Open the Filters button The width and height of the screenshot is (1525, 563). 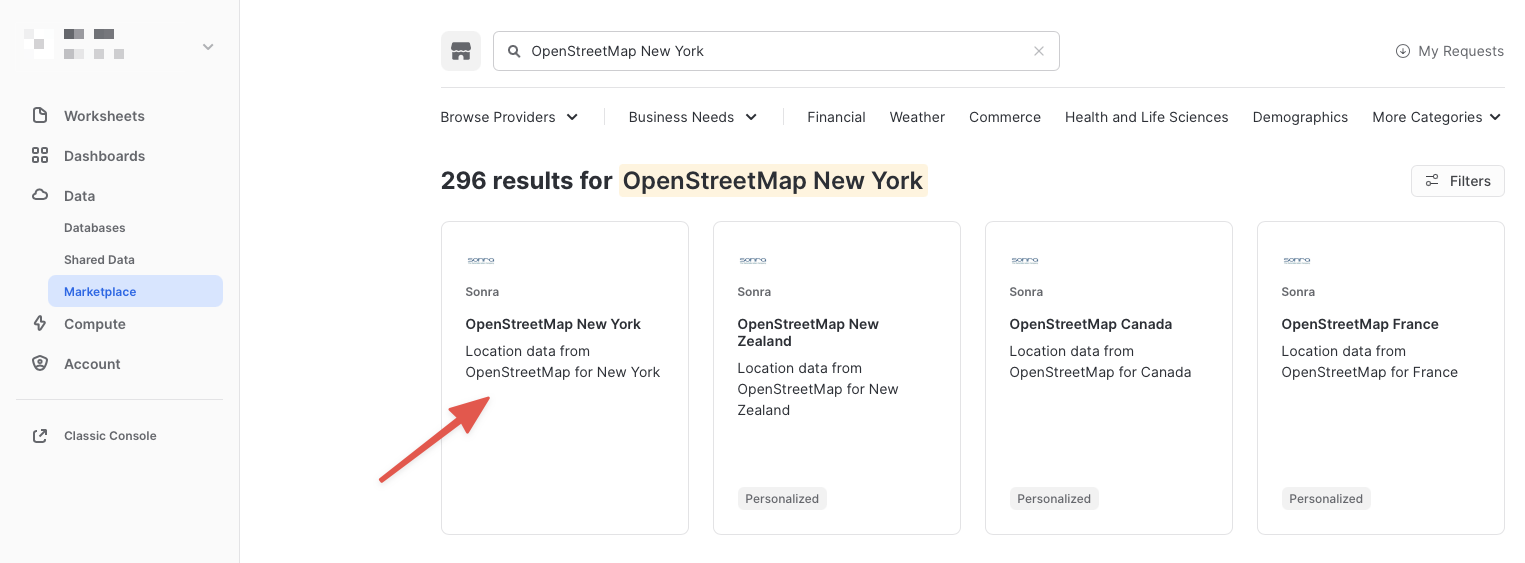(1457, 181)
